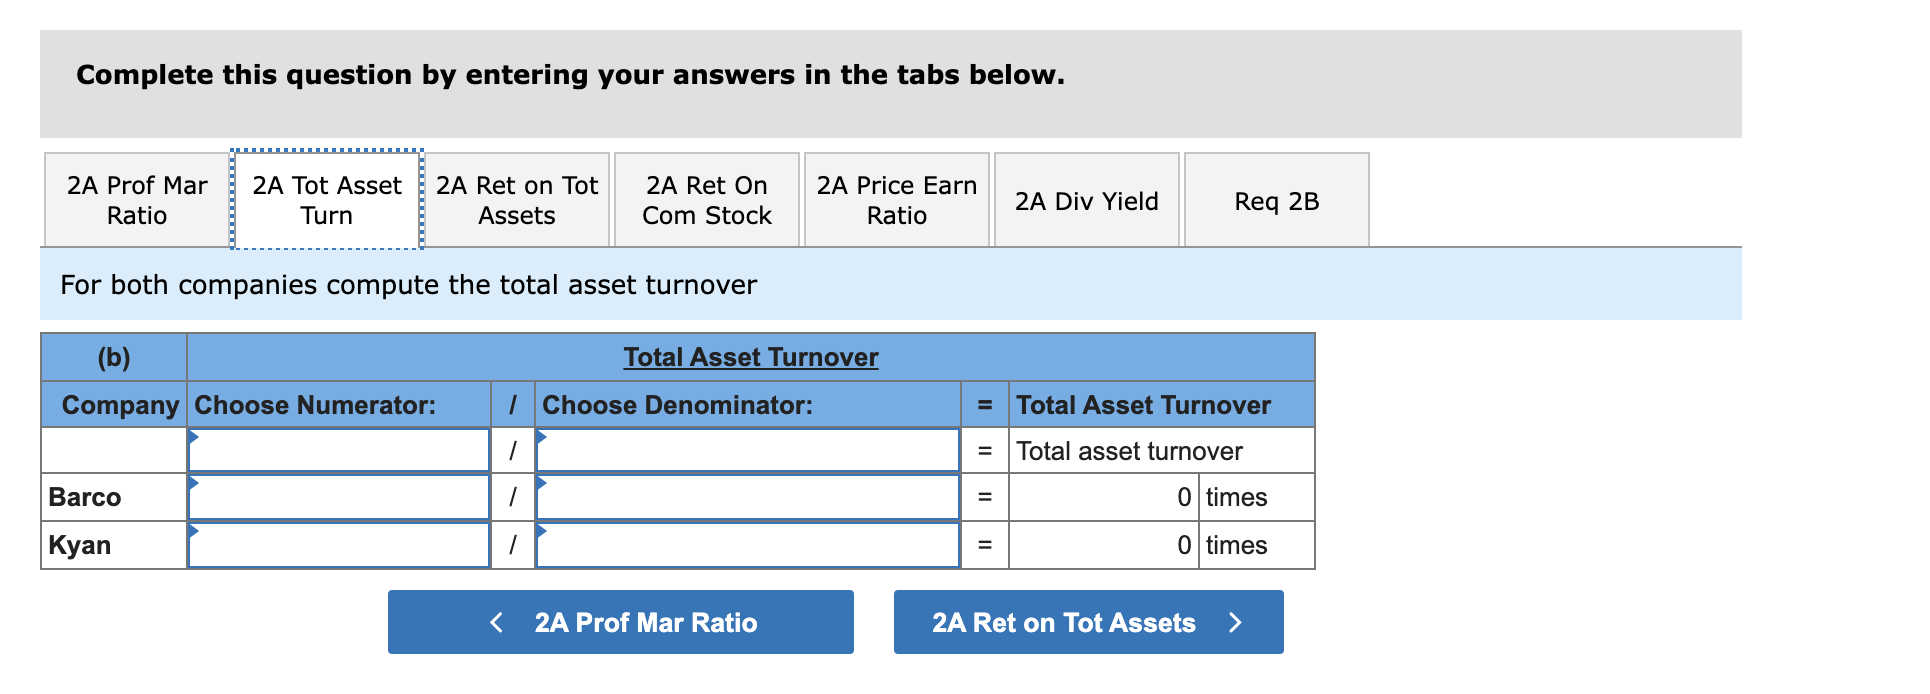Open the 2A Ret on Tot Assets tab
Image resolution: width=1930 pixels, height=694 pixels.
[516, 199]
